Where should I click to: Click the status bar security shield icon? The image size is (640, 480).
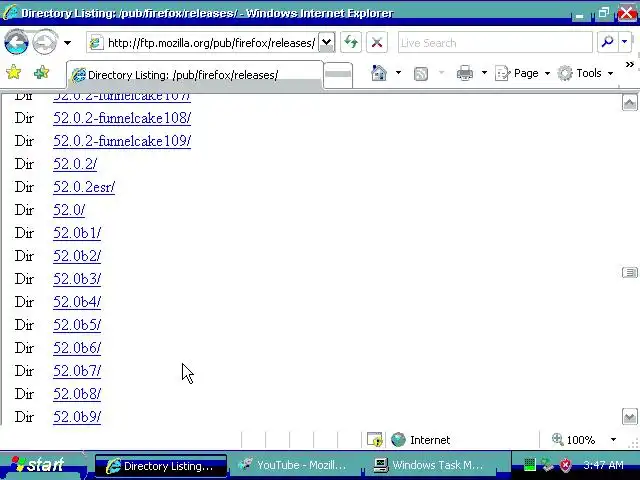coord(375,440)
